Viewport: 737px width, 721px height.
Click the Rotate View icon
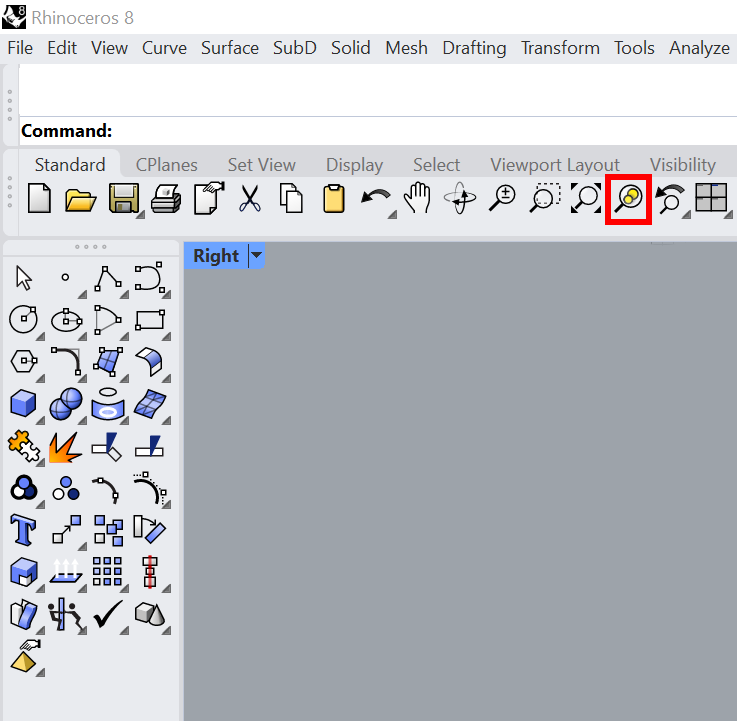tap(459, 198)
